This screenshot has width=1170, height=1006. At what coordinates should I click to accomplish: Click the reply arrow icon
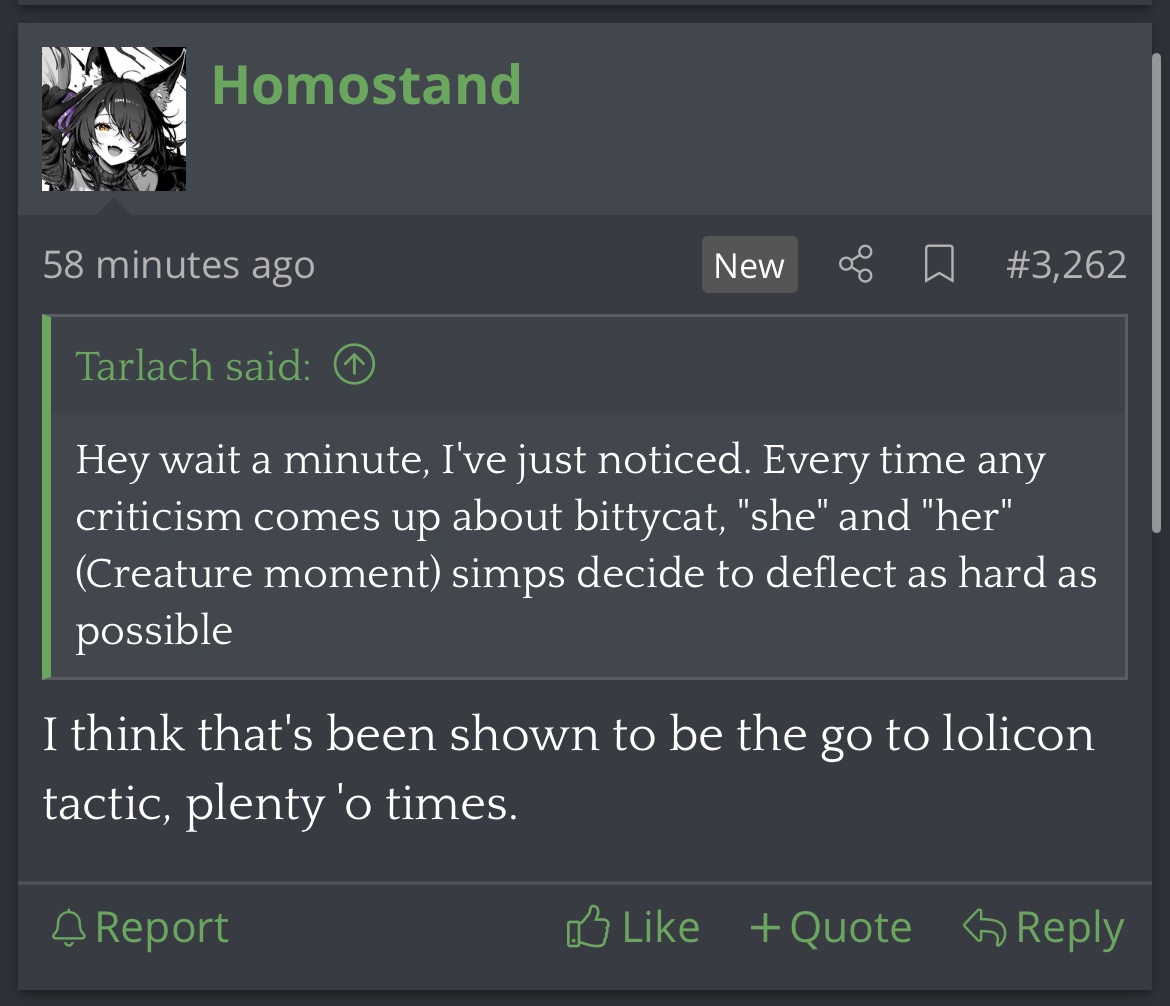(983, 928)
